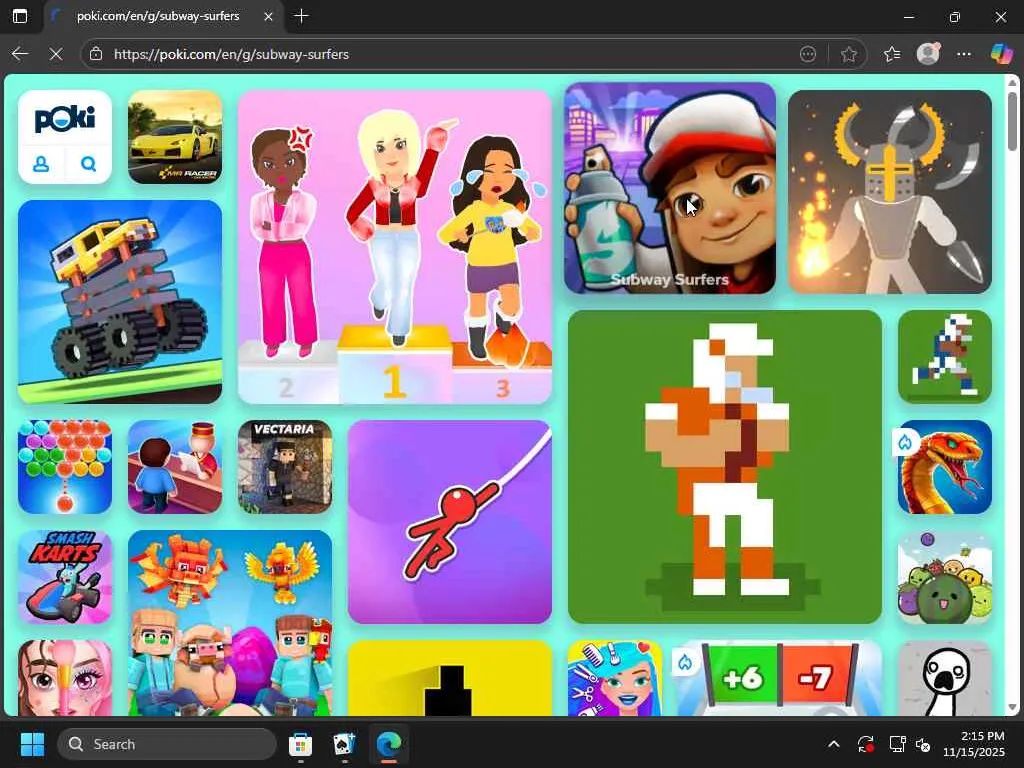1024x768 pixels.
Task: Open the large pixel football player game
Action: (725, 467)
